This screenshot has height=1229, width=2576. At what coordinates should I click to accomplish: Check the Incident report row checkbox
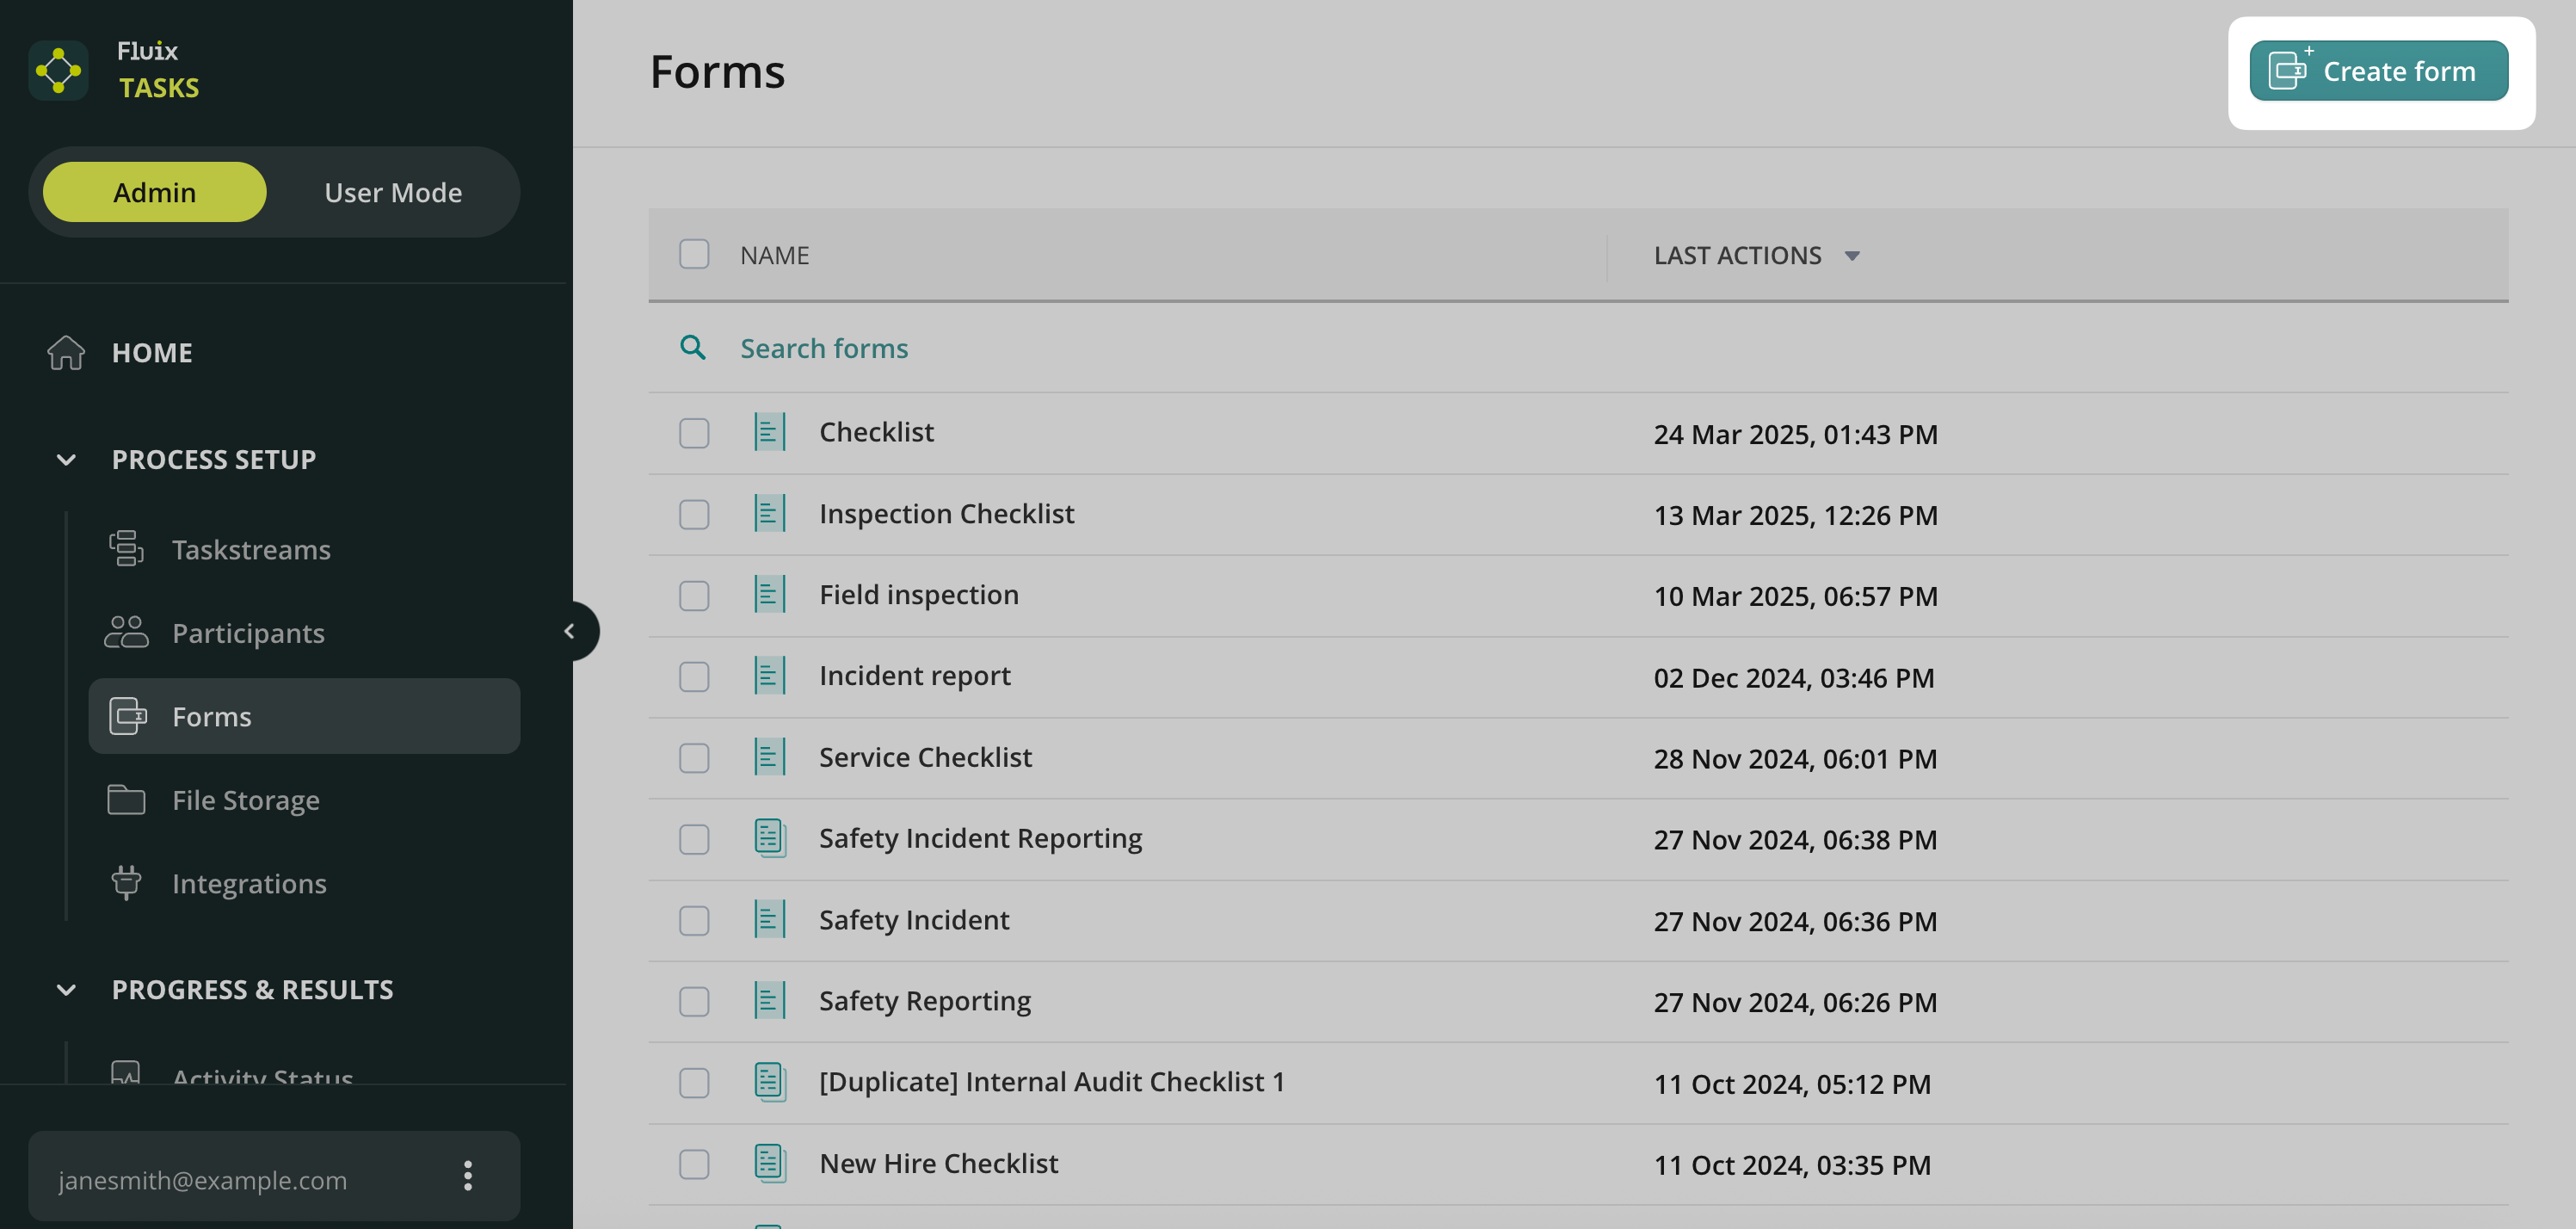[694, 677]
